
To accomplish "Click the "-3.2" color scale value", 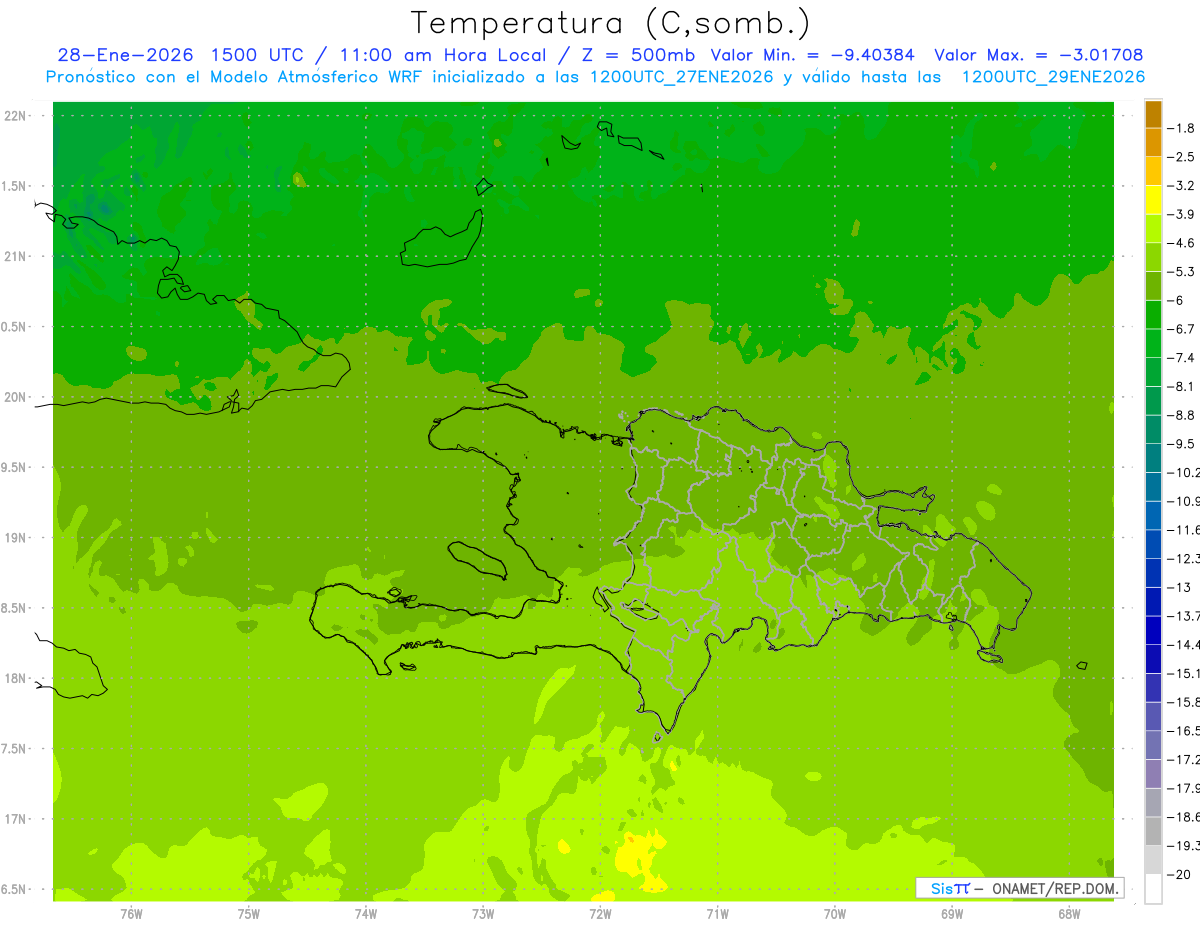I will [1181, 186].
